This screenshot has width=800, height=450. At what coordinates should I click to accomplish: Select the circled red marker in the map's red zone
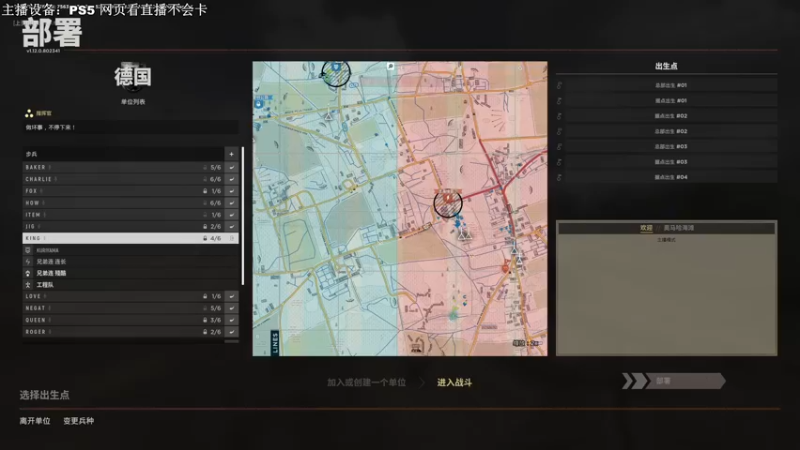pyautogui.click(x=448, y=203)
